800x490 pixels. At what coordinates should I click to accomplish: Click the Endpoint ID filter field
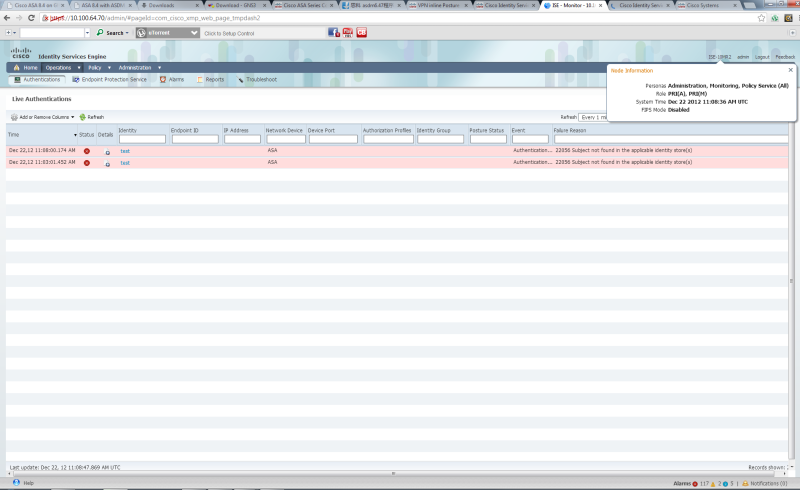195,139
